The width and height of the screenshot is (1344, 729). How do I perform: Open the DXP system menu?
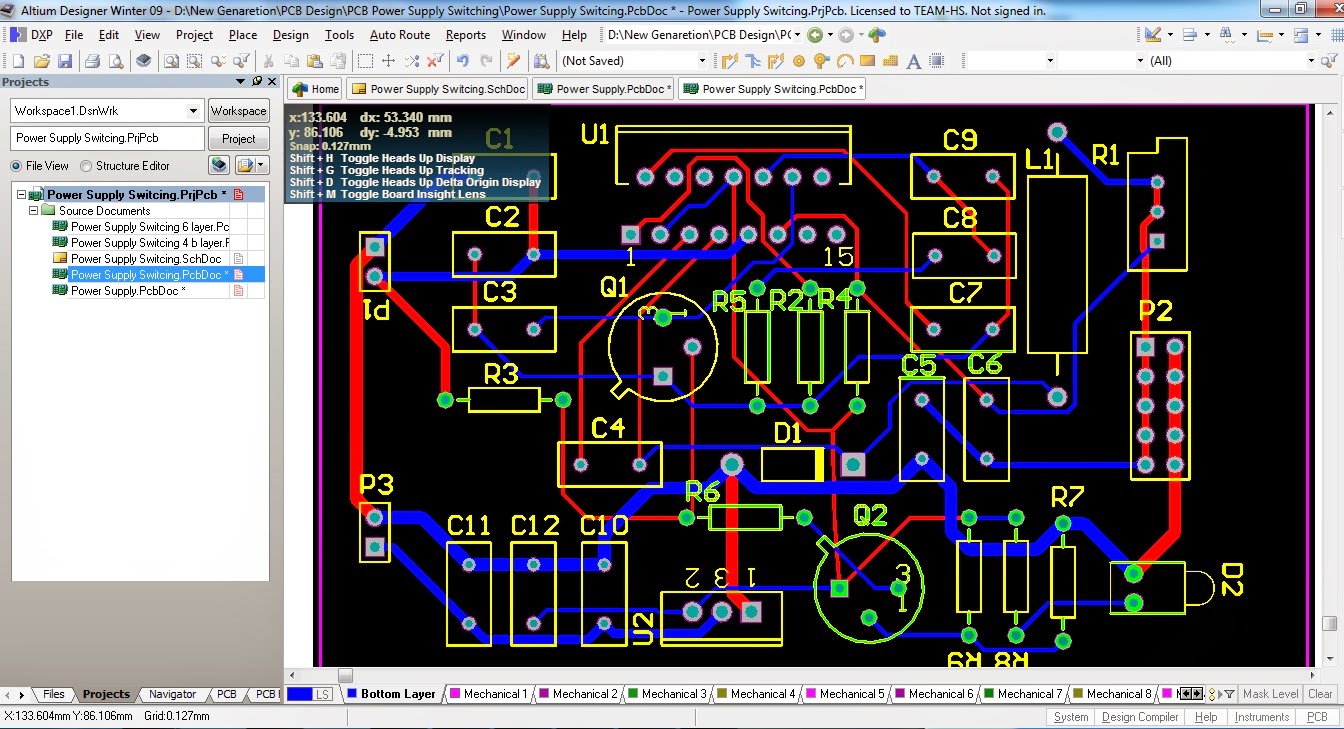coord(32,35)
